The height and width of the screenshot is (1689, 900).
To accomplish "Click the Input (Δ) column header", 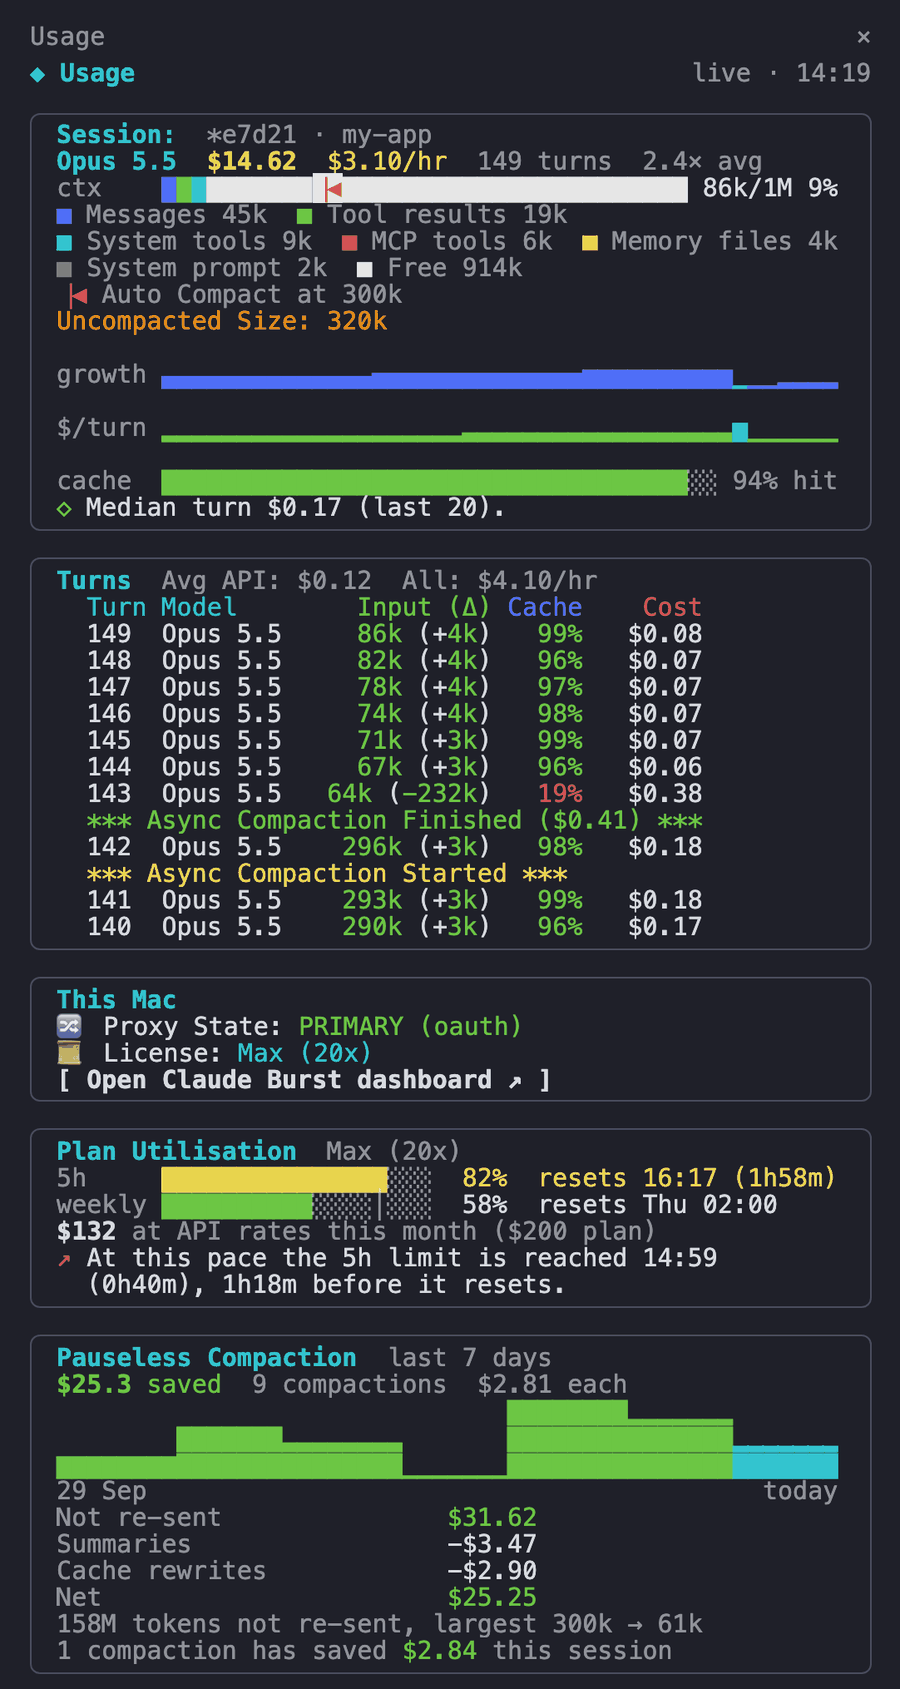I will point(424,607).
